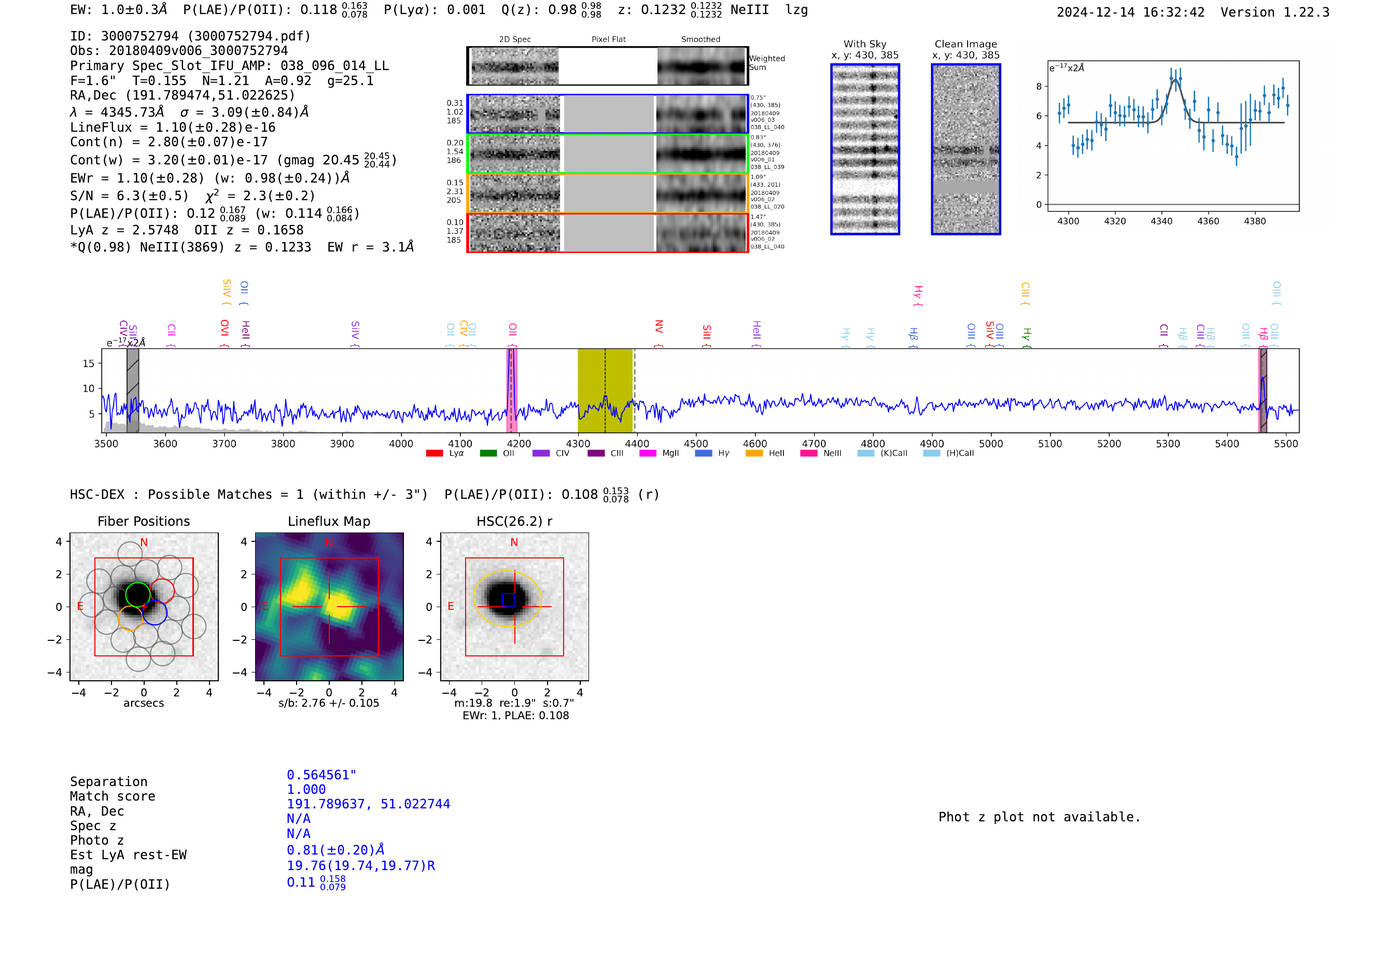Click the ID 3000752794 line
Screen dimensions: 1400x953
[x=190, y=36]
